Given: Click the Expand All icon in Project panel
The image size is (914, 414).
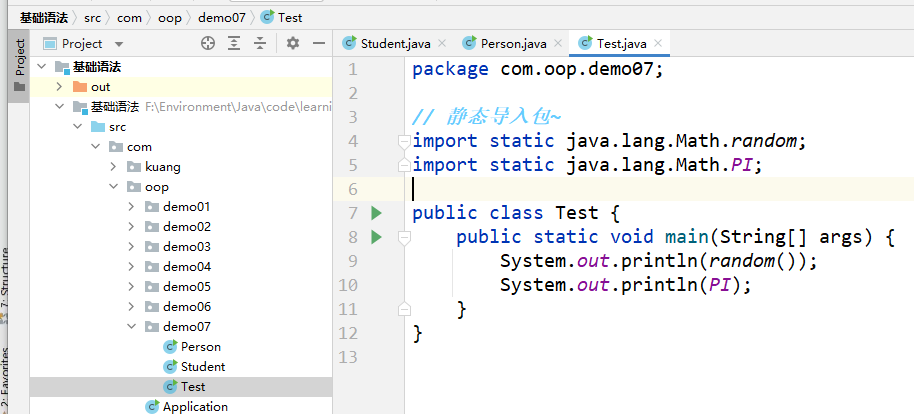Looking at the screenshot, I should click(234, 43).
